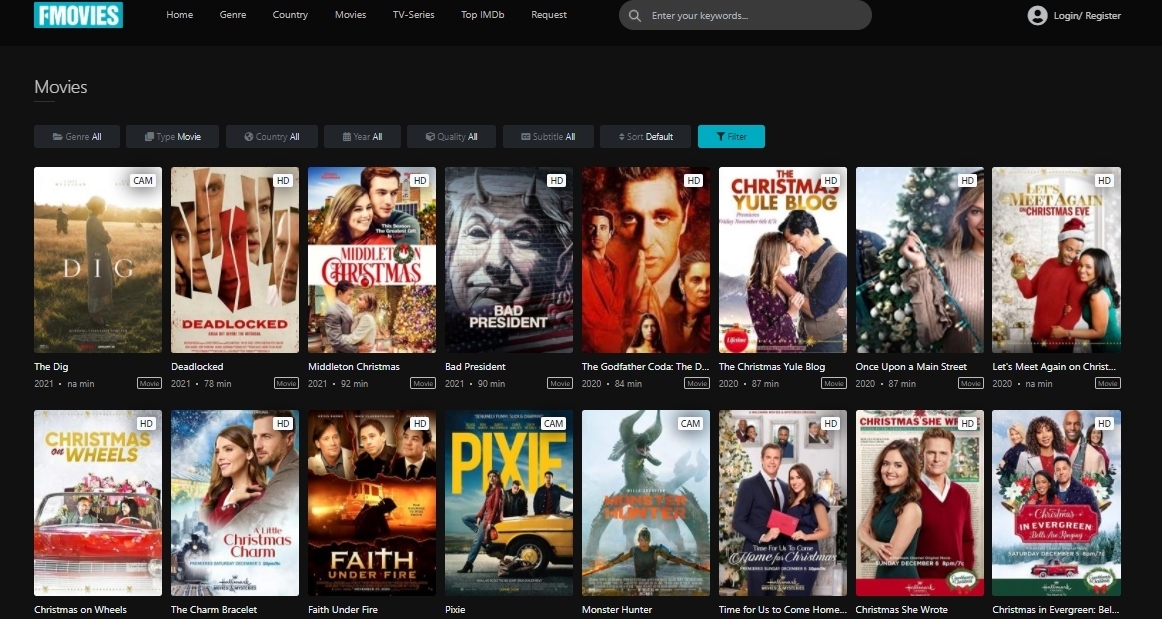The width and height of the screenshot is (1162, 619).
Task: Click Middleton Christmas title link
Action: pos(353,366)
